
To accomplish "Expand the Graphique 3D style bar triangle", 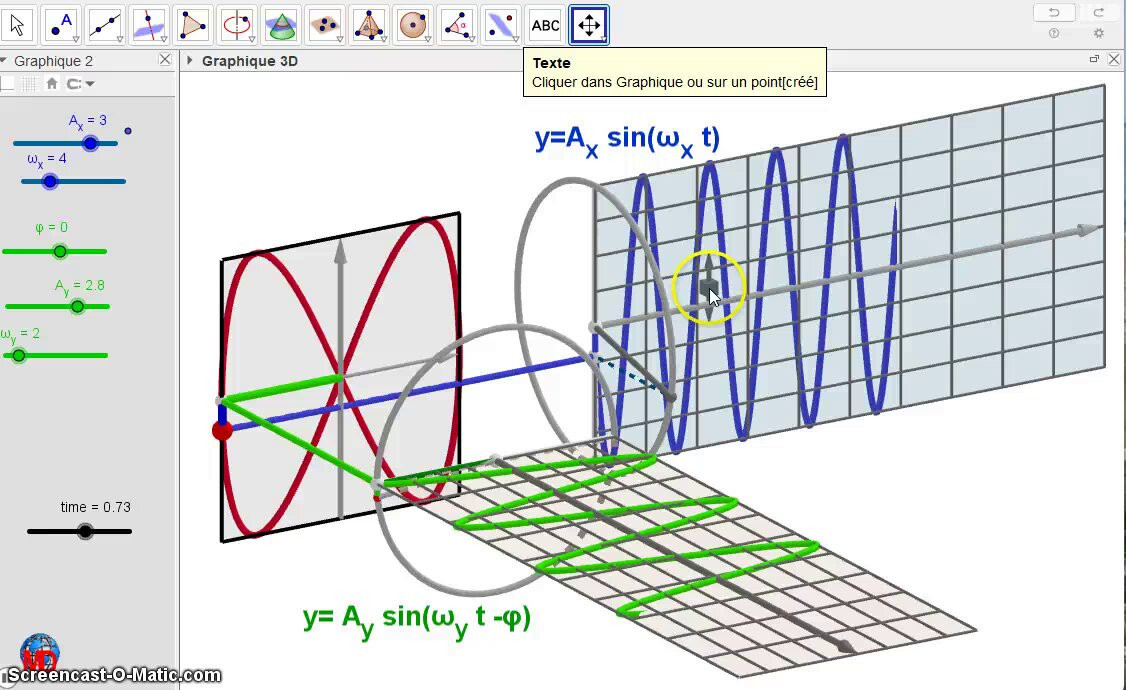I will (190, 60).
